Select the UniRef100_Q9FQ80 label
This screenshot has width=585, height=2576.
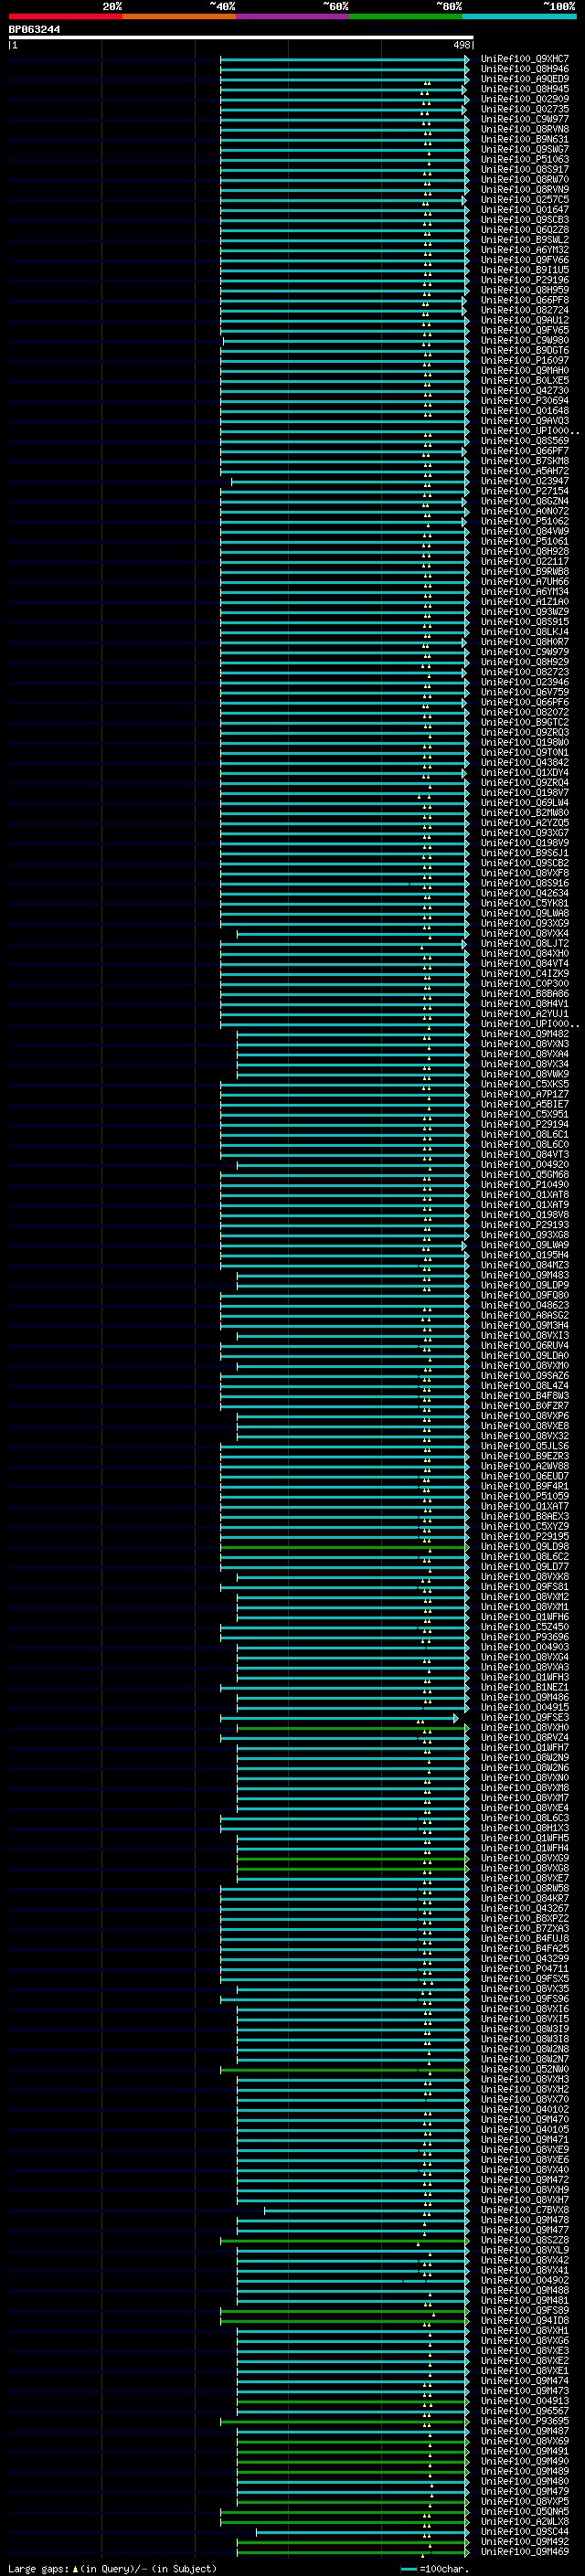524,1295
